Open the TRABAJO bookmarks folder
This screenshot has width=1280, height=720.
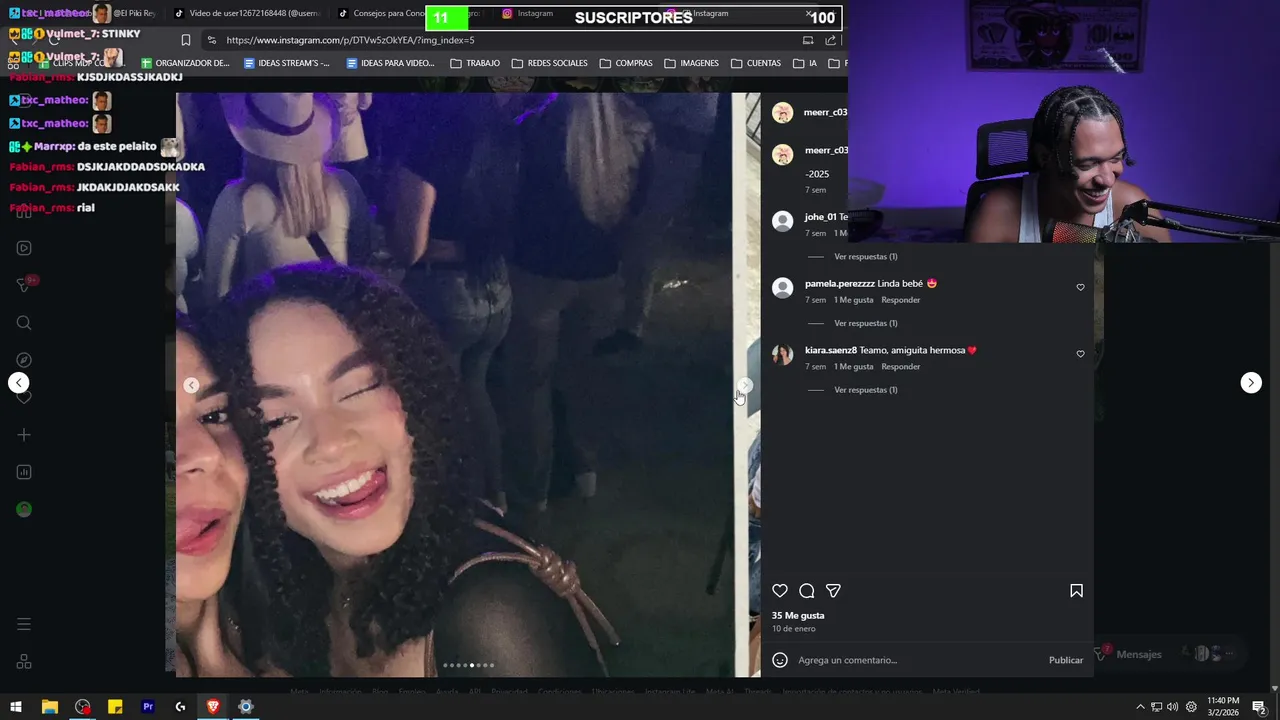point(475,63)
